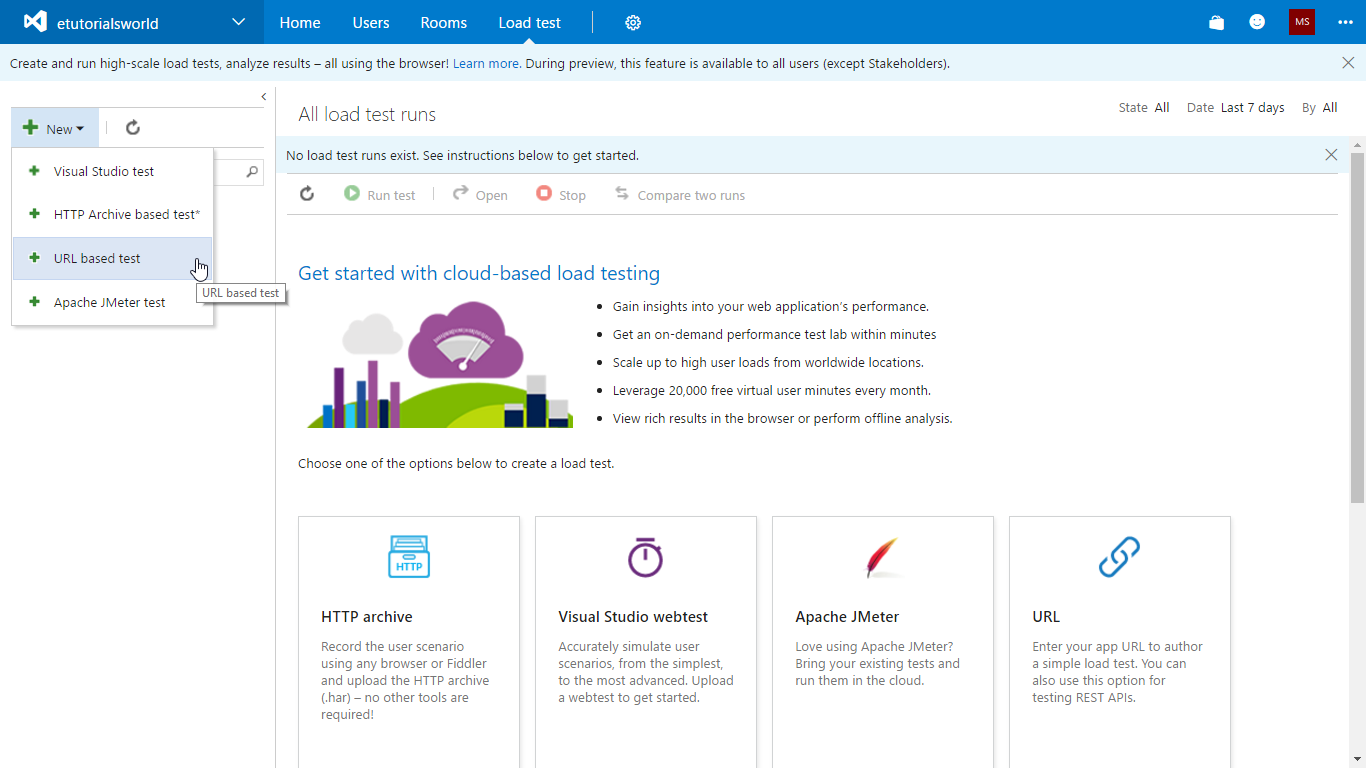The image size is (1366, 768).
Task: Open the MS user profile avatar
Action: coord(1302,22)
